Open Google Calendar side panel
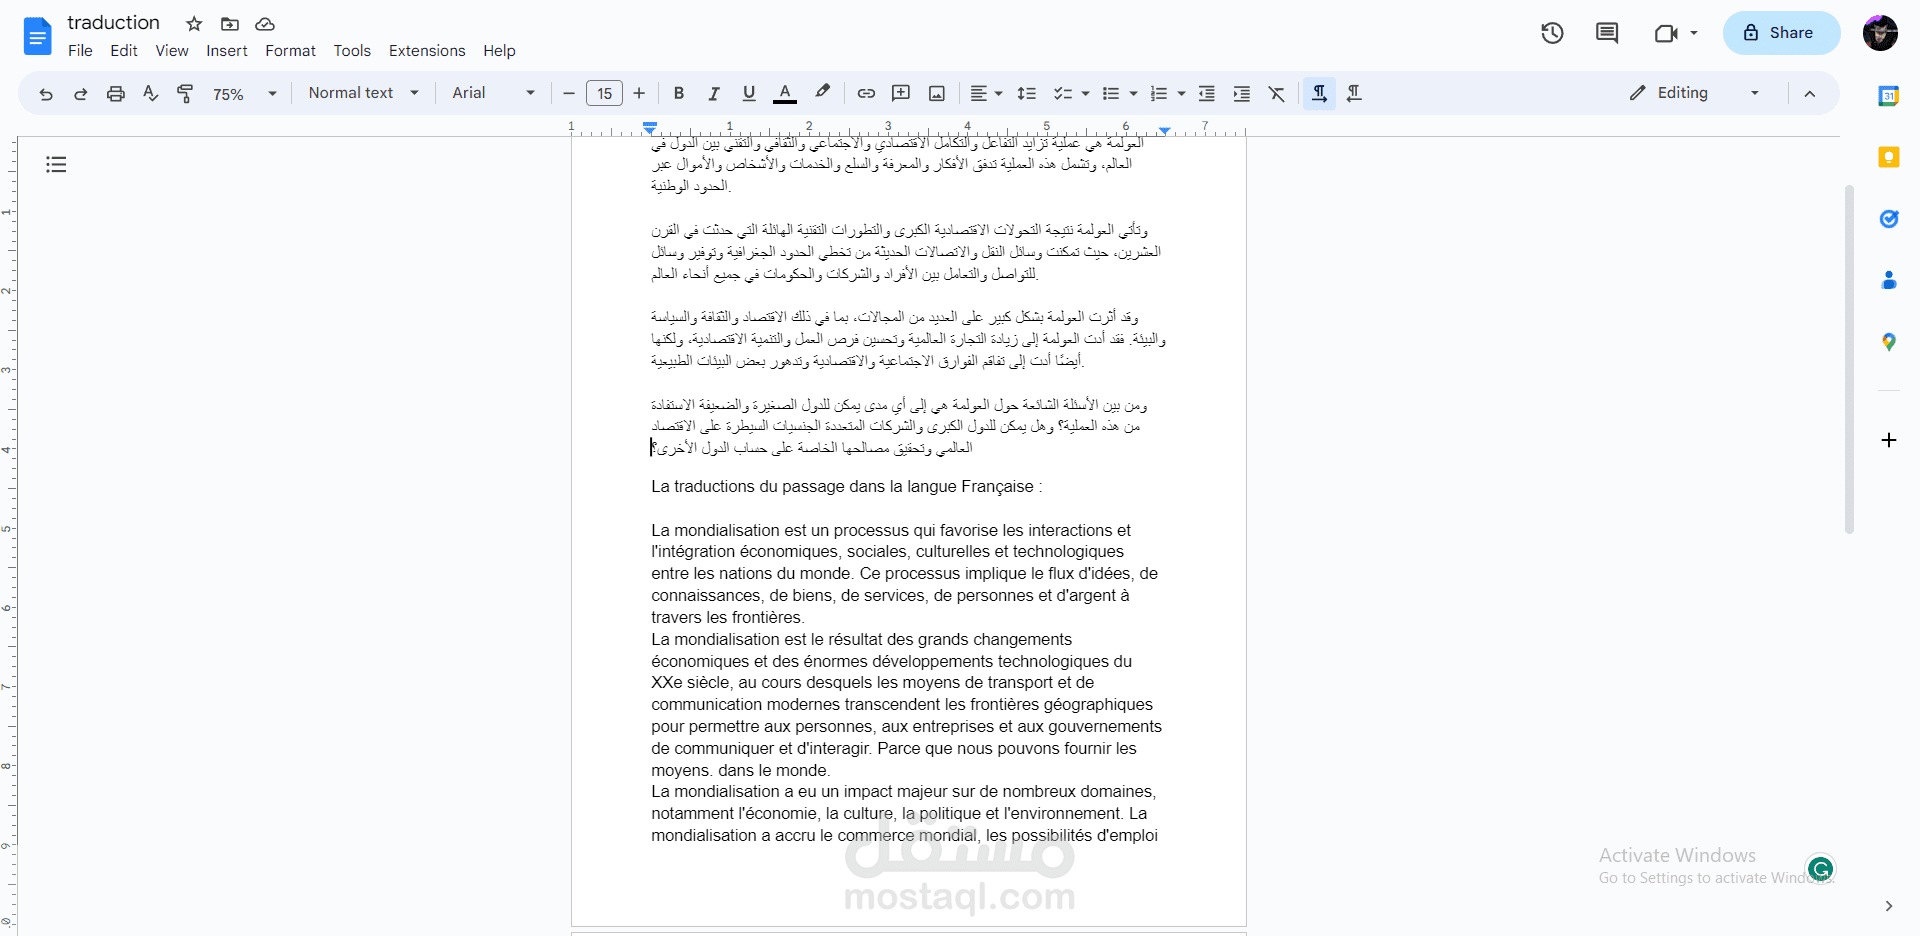The image size is (1920, 936). (1888, 96)
